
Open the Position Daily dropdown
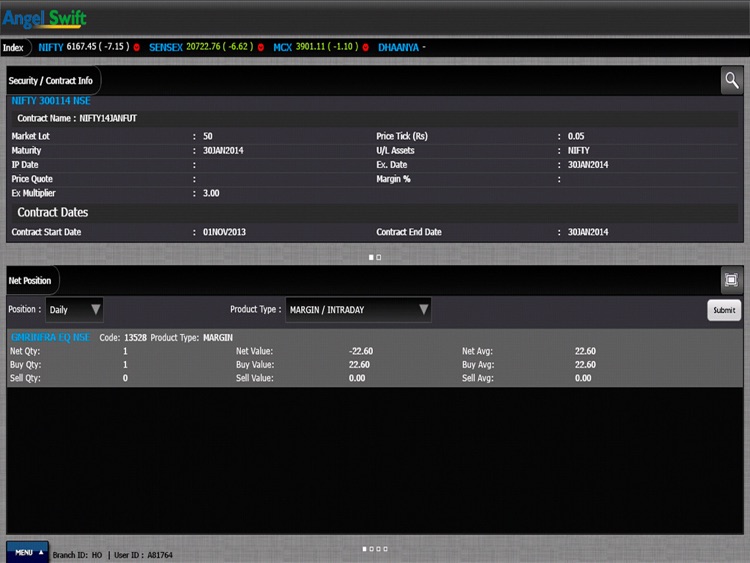pyautogui.click(x=74, y=309)
